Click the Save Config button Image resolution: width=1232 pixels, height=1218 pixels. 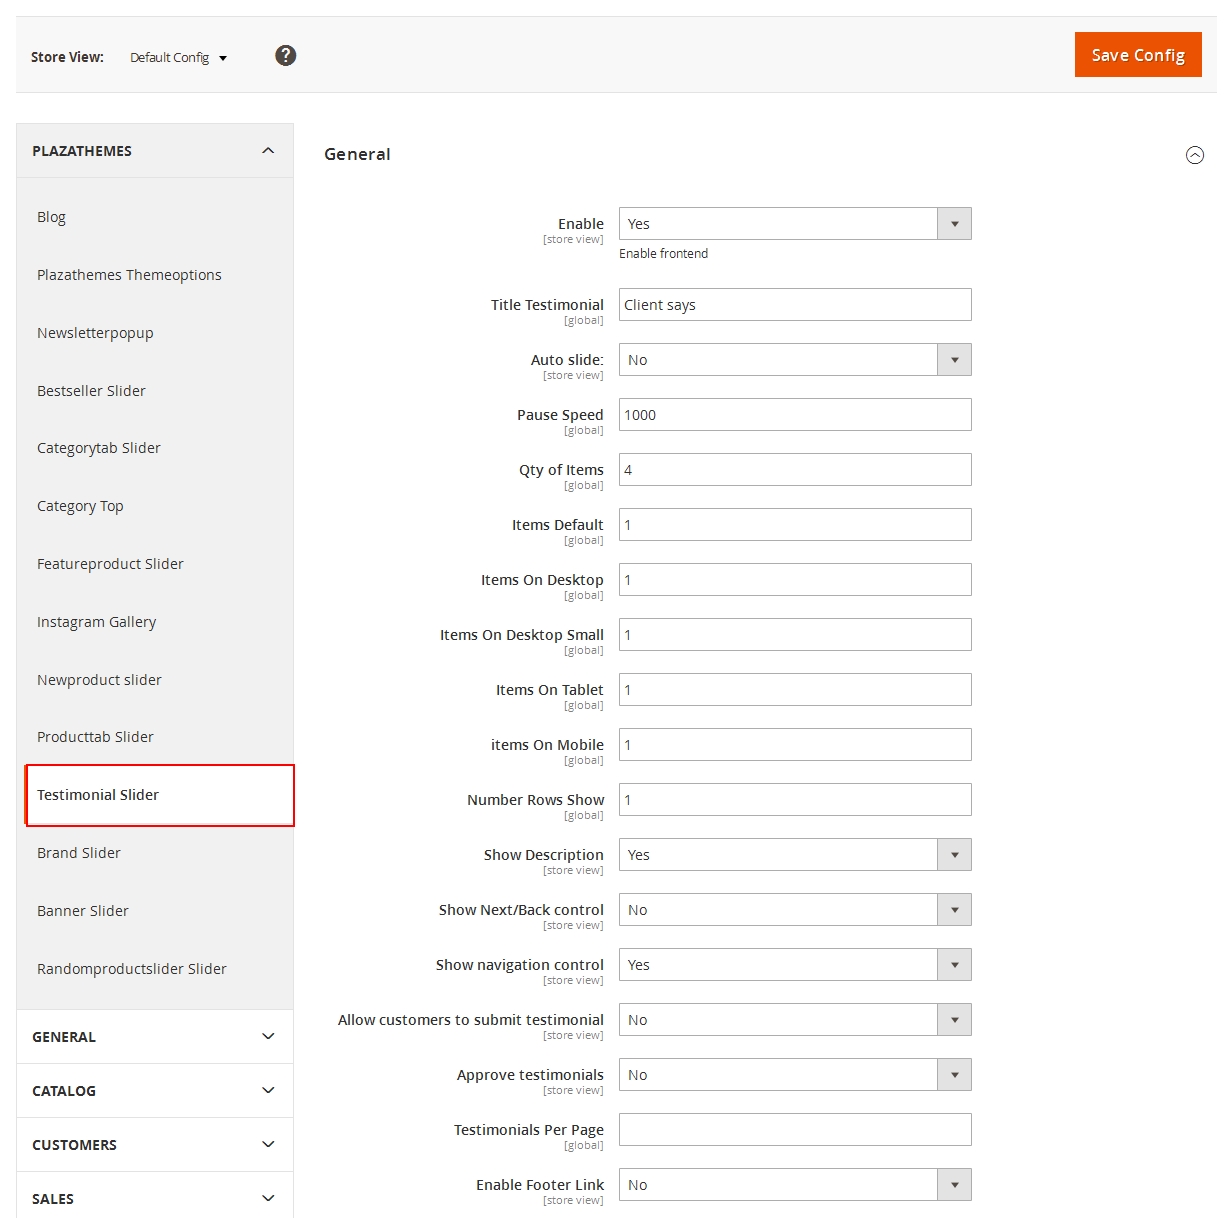point(1137,55)
